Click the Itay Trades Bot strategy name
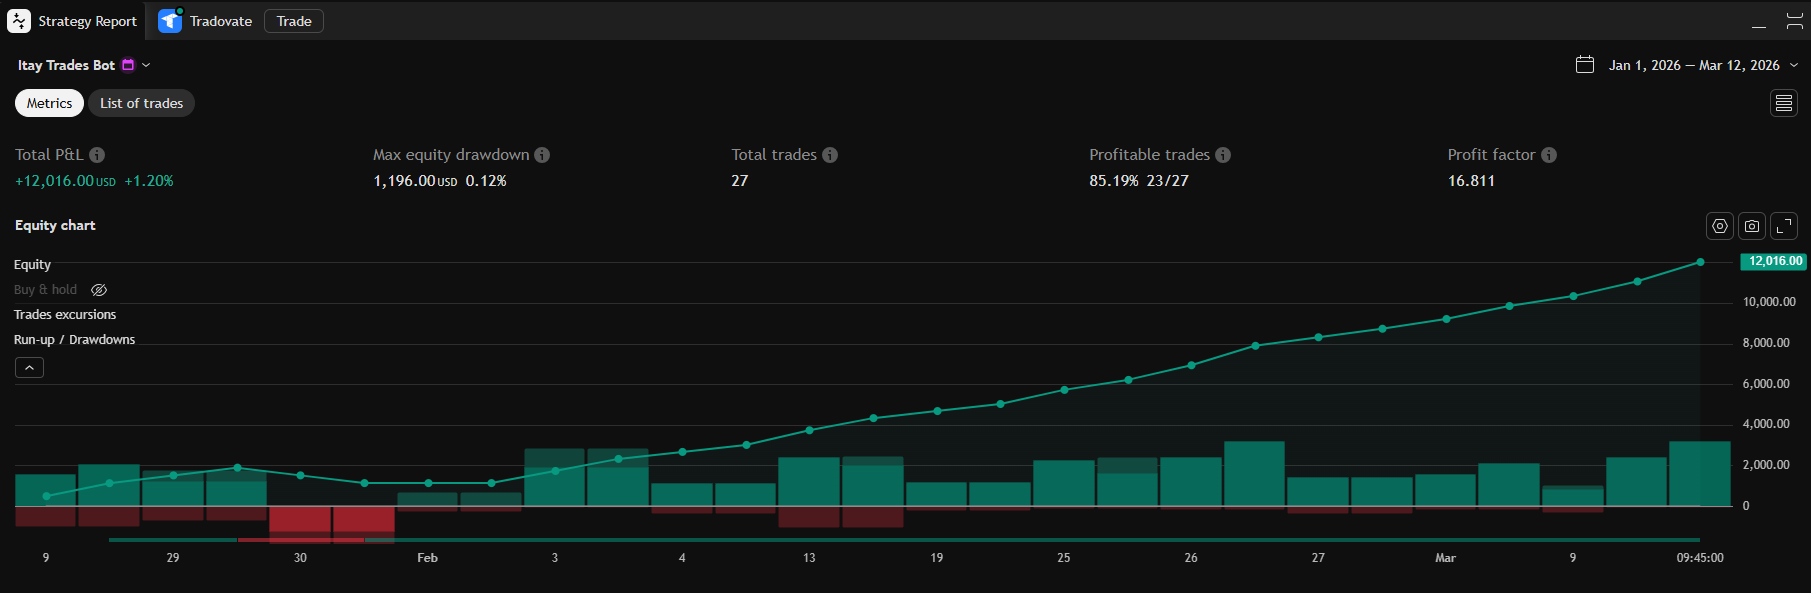Image resolution: width=1811 pixels, height=593 pixels. click(66, 65)
